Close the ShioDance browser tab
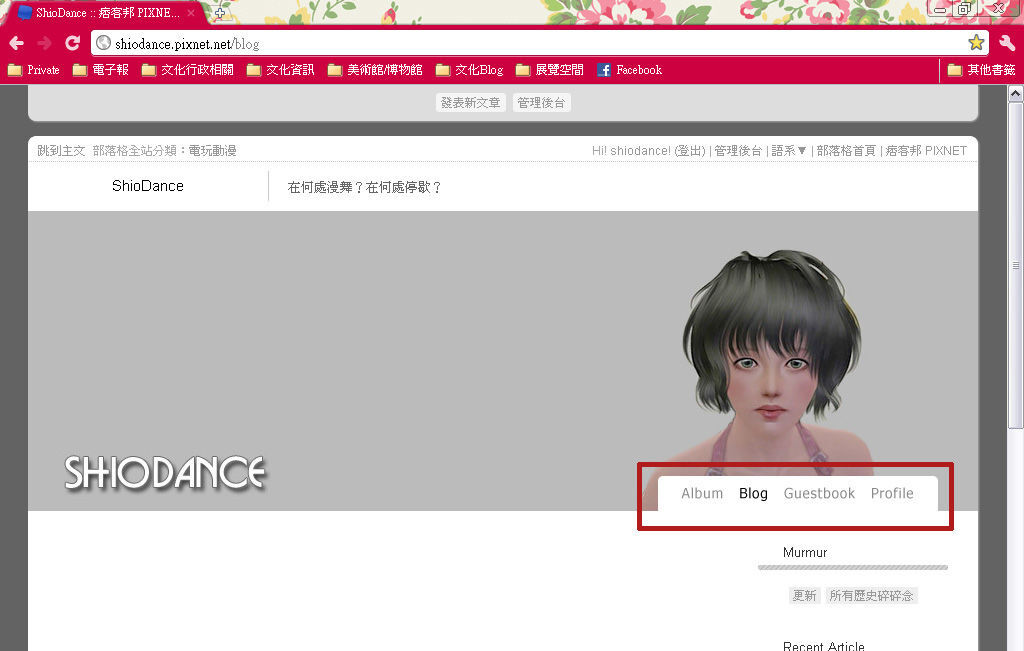The width and height of the screenshot is (1024, 651). pyautogui.click(x=191, y=12)
